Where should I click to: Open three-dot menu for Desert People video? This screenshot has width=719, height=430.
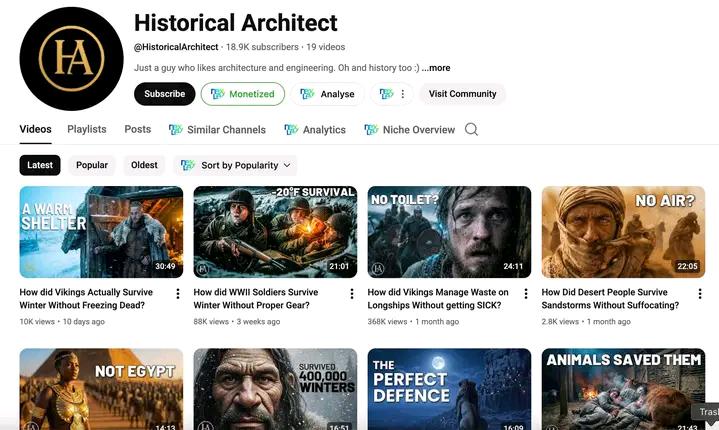pyautogui.click(x=700, y=294)
